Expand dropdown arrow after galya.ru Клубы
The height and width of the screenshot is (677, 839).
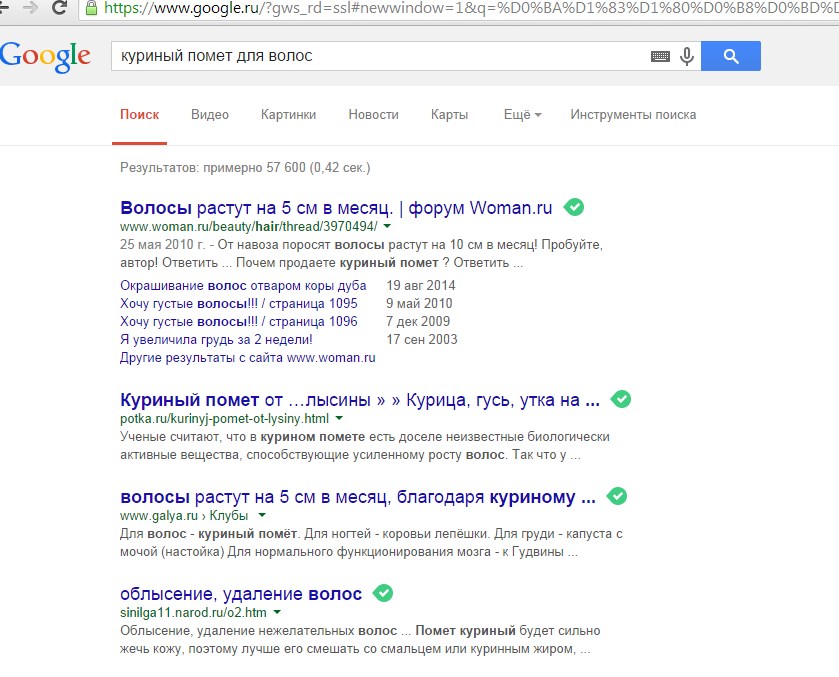point(262,515)
